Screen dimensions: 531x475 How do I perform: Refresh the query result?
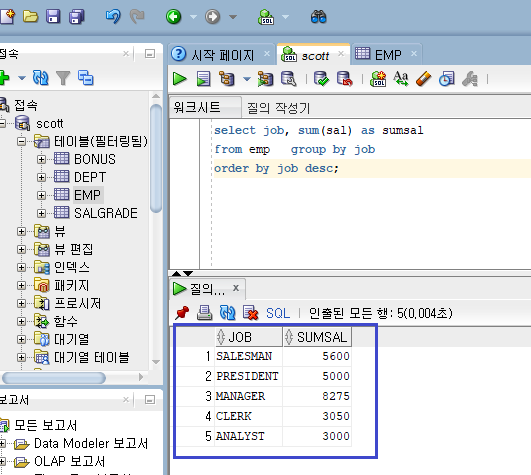coord(228,312)
